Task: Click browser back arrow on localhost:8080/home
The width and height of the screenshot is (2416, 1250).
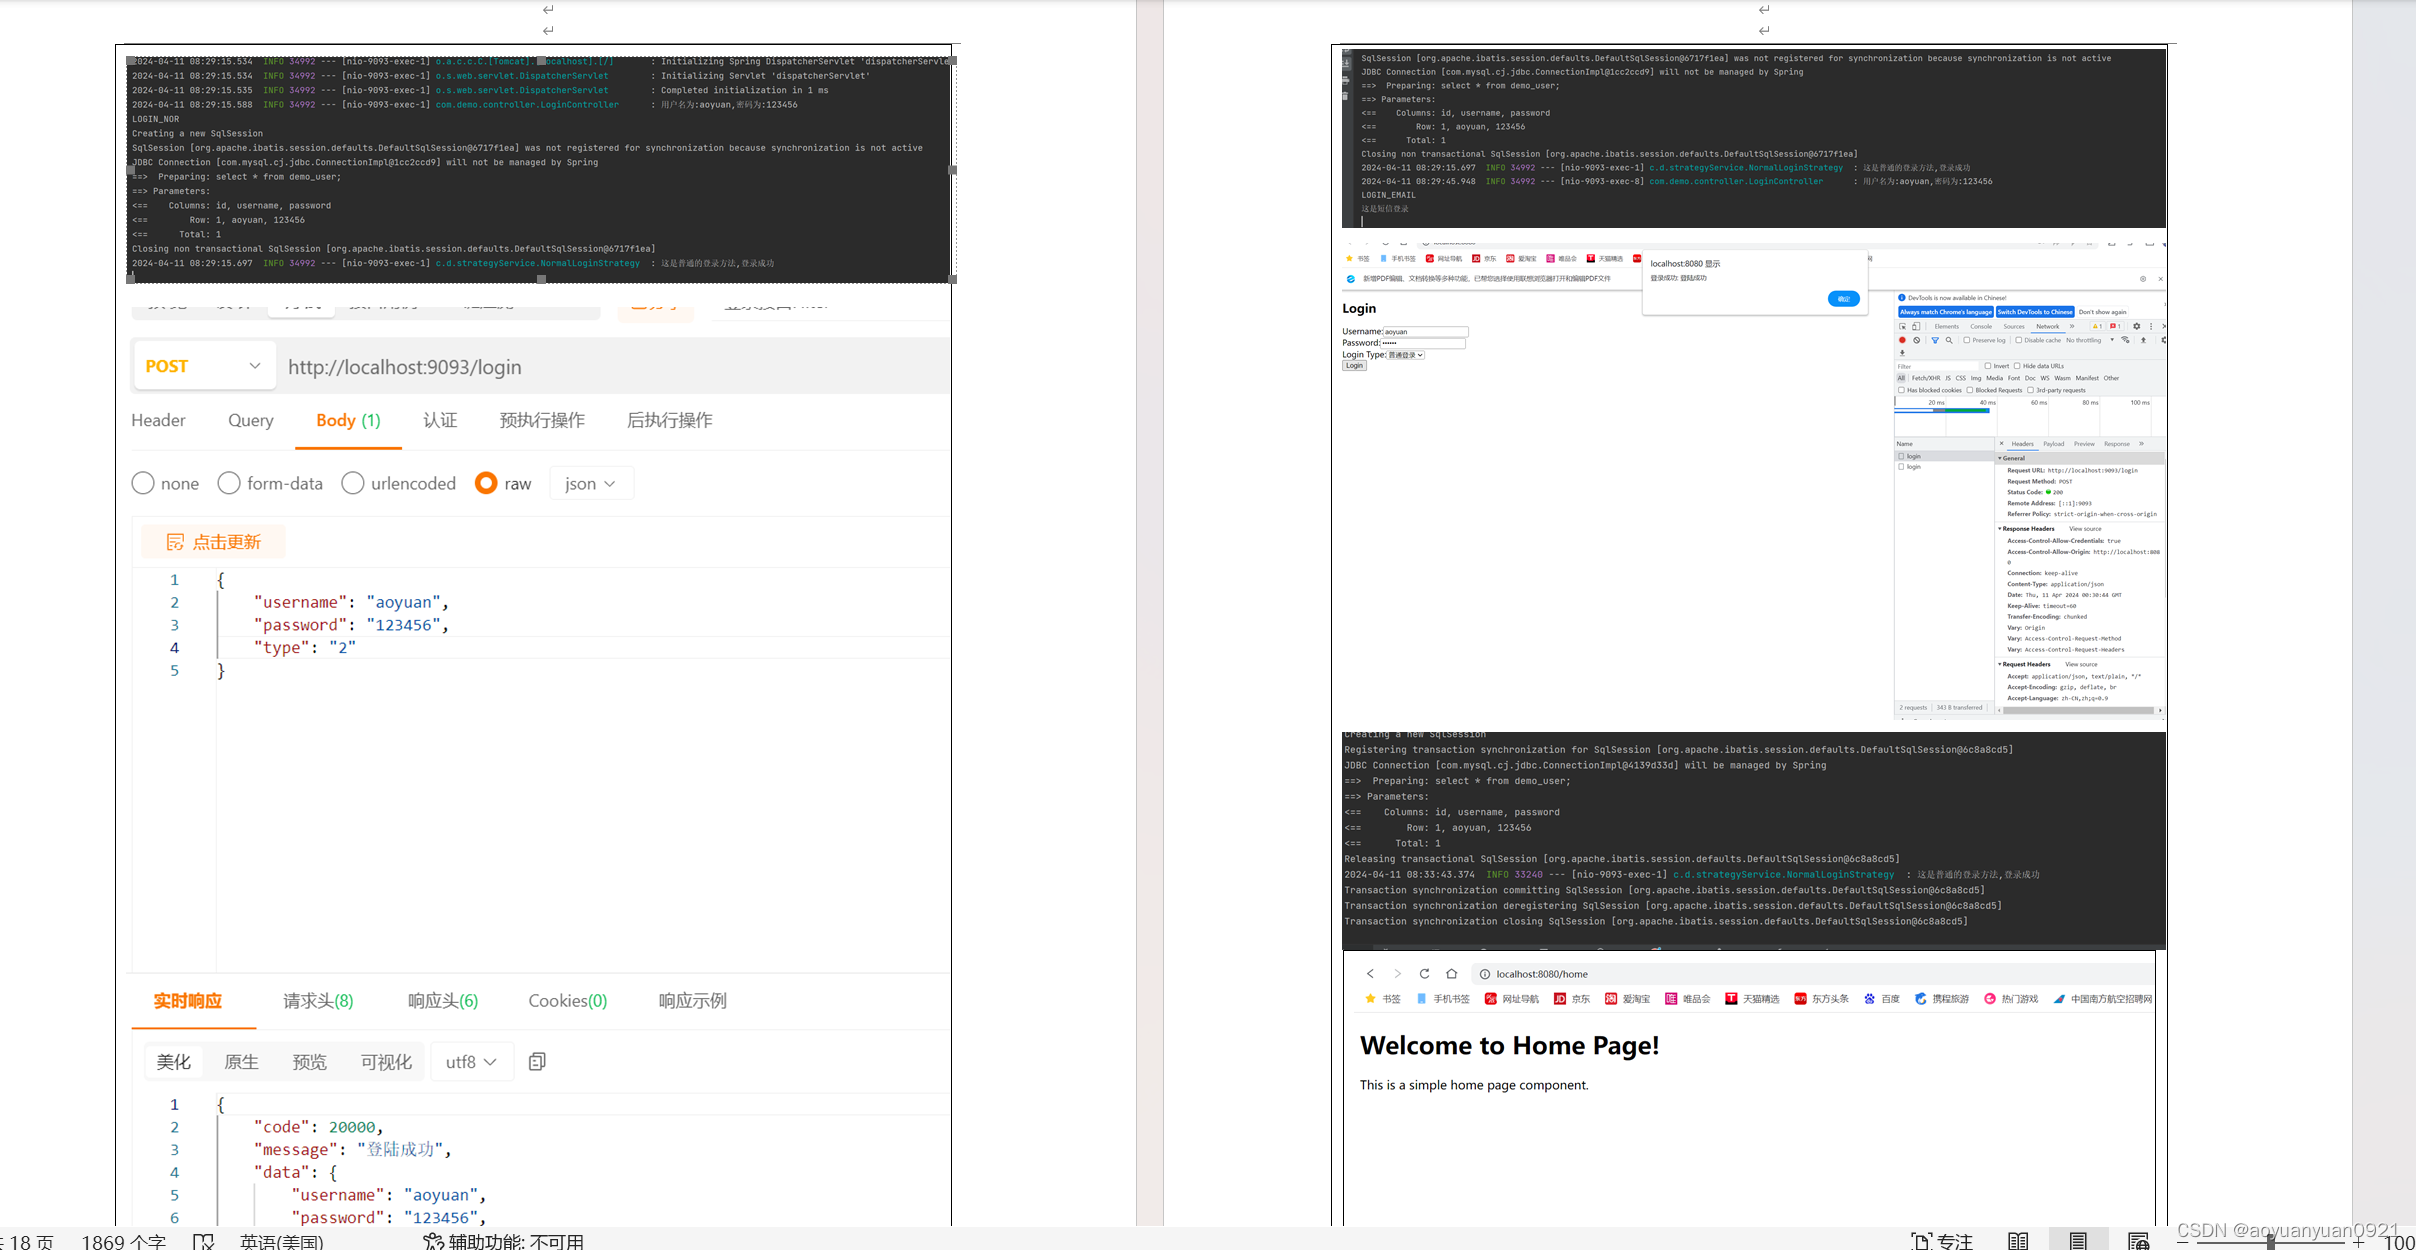Action: tap(1370, 974)
